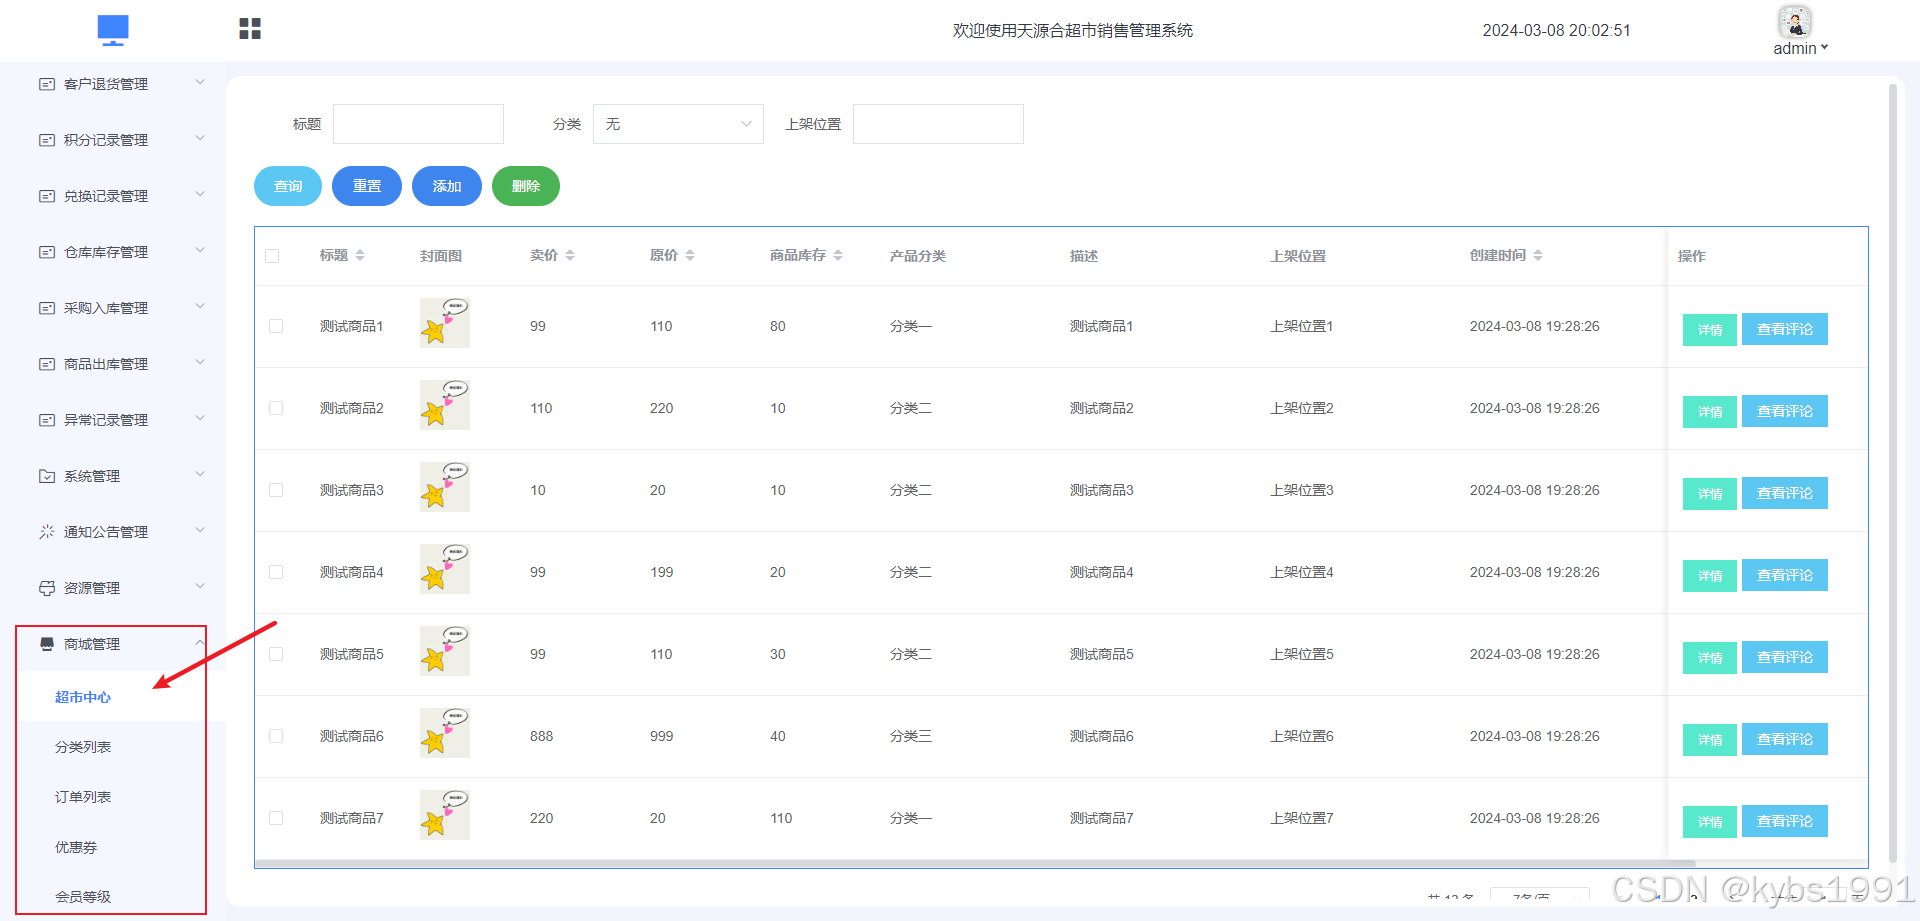Viewport: 1920px width, 921px height.
Task: Collapse 商城管理 chevron
Action: pos(200,643)
